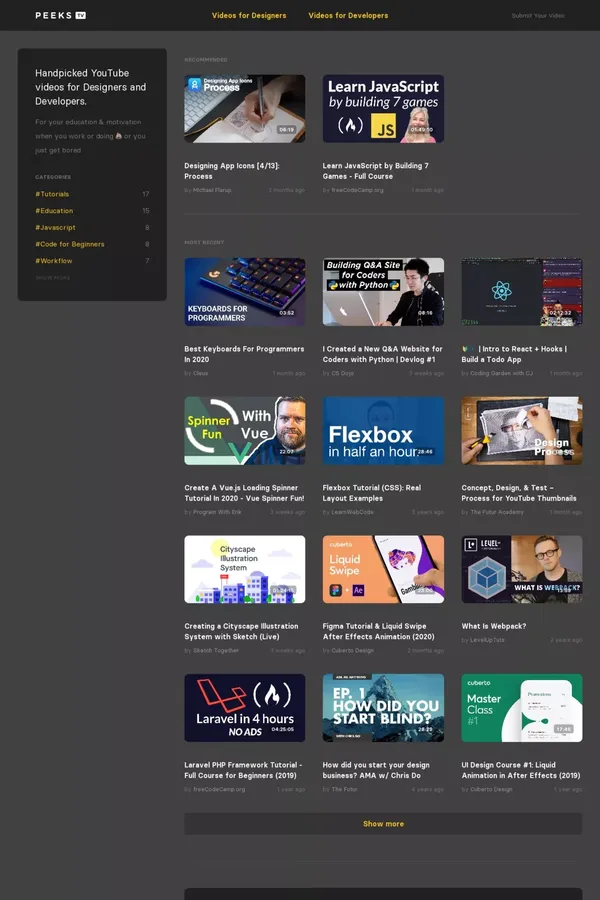Click title Create A Vue.js Loading Spinner
The width and height of the screenshot is (600, 900).
point(244,493)
